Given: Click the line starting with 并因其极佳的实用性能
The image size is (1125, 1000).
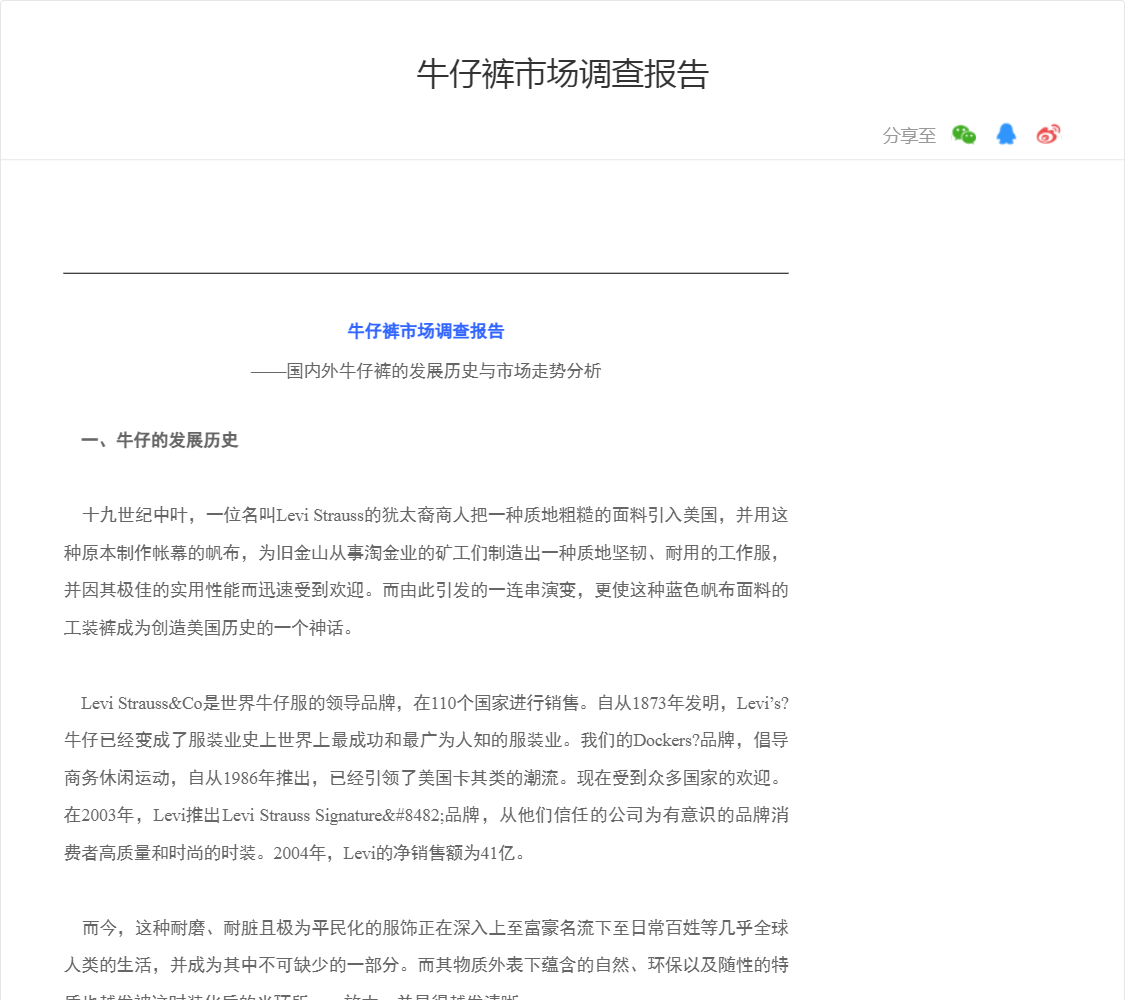Looking at the screenshot, I should pos(426,590).
